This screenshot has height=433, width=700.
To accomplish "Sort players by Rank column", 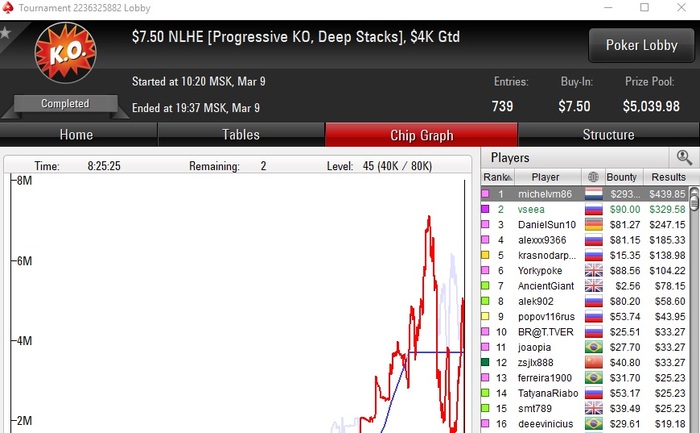I will click(497, 177).
